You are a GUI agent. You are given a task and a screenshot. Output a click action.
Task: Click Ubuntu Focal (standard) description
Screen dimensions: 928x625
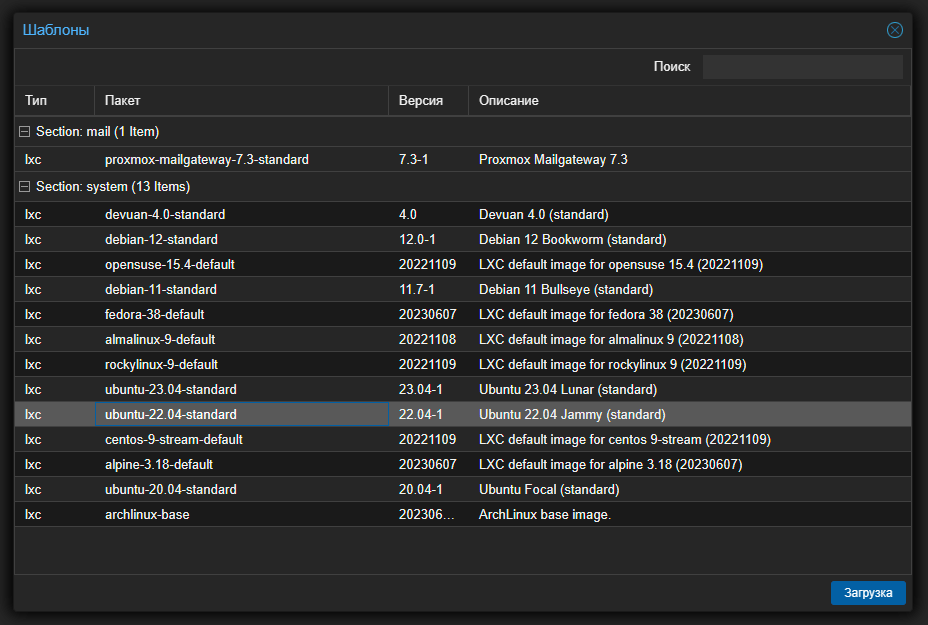[549, 489]
